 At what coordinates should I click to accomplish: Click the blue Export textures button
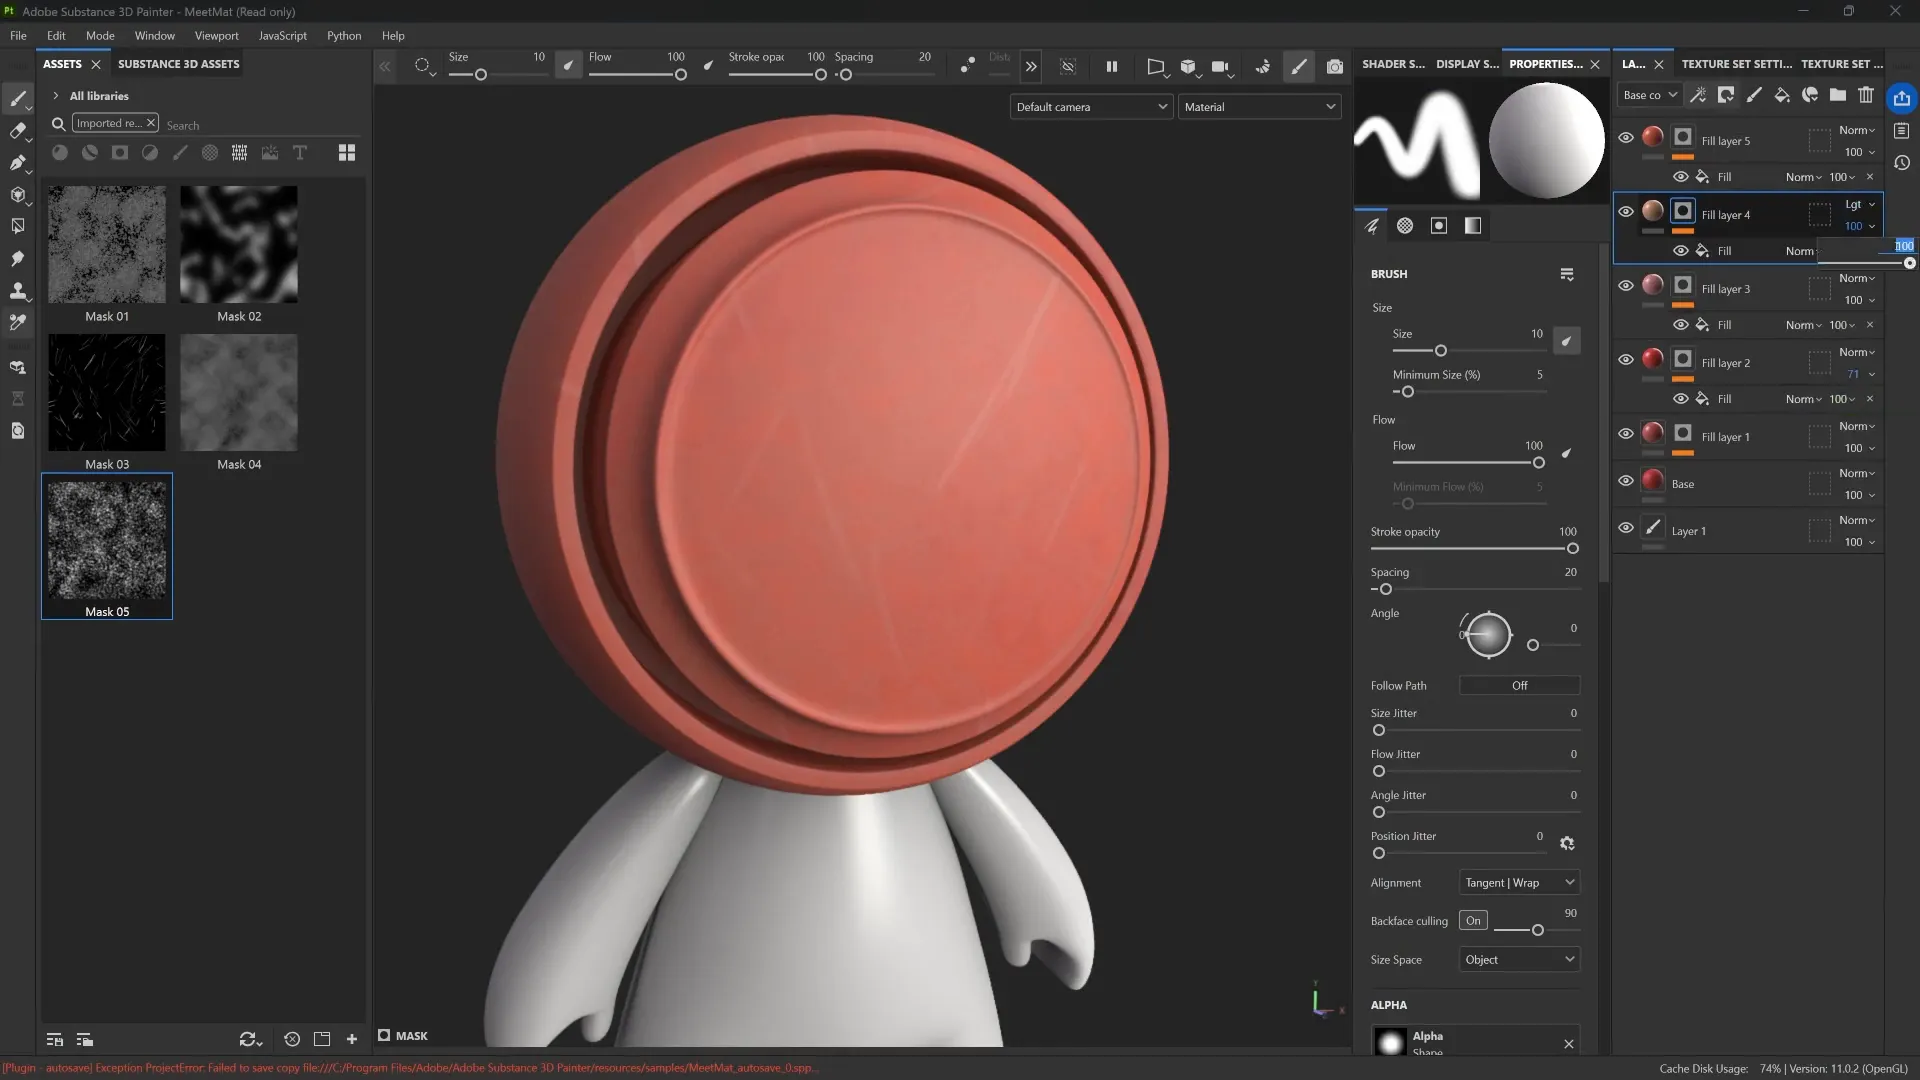click(1901, 98)
